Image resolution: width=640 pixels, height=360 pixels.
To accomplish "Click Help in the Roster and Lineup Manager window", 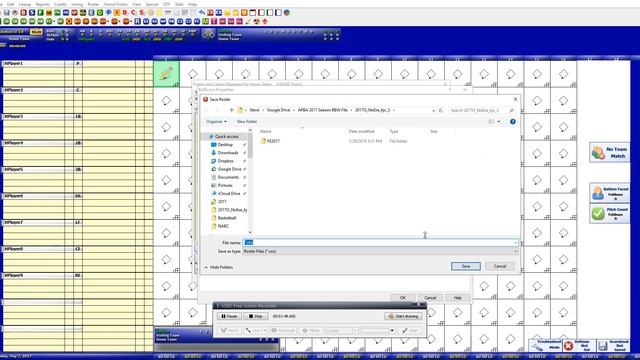I will (x=458, y=298).
